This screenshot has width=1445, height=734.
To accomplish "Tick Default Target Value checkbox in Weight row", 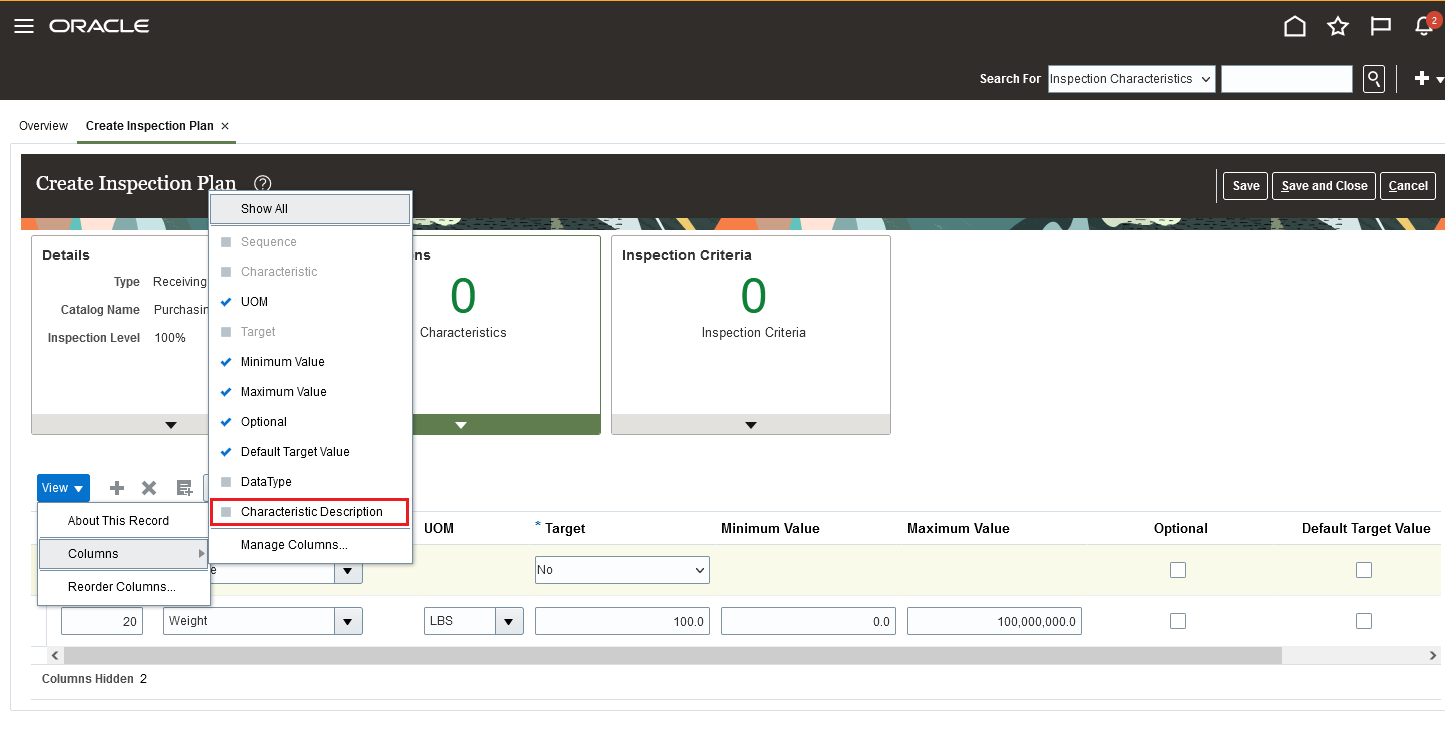I will click(x=1364, y=621).
